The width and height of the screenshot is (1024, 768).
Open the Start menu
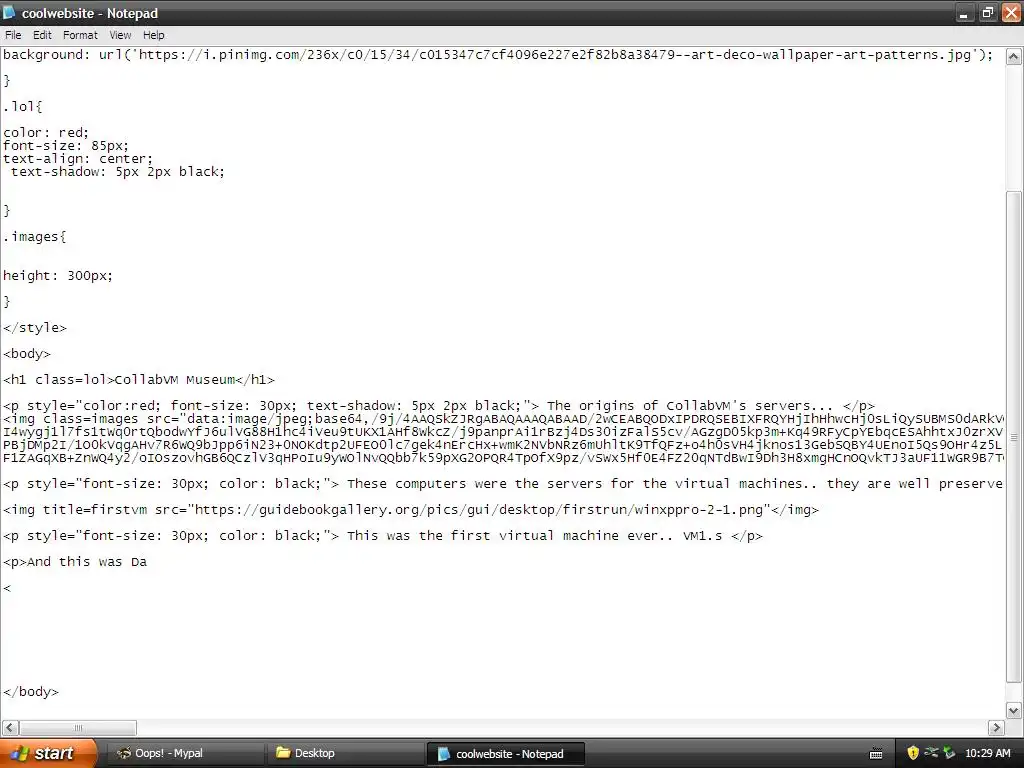(48, 753)
